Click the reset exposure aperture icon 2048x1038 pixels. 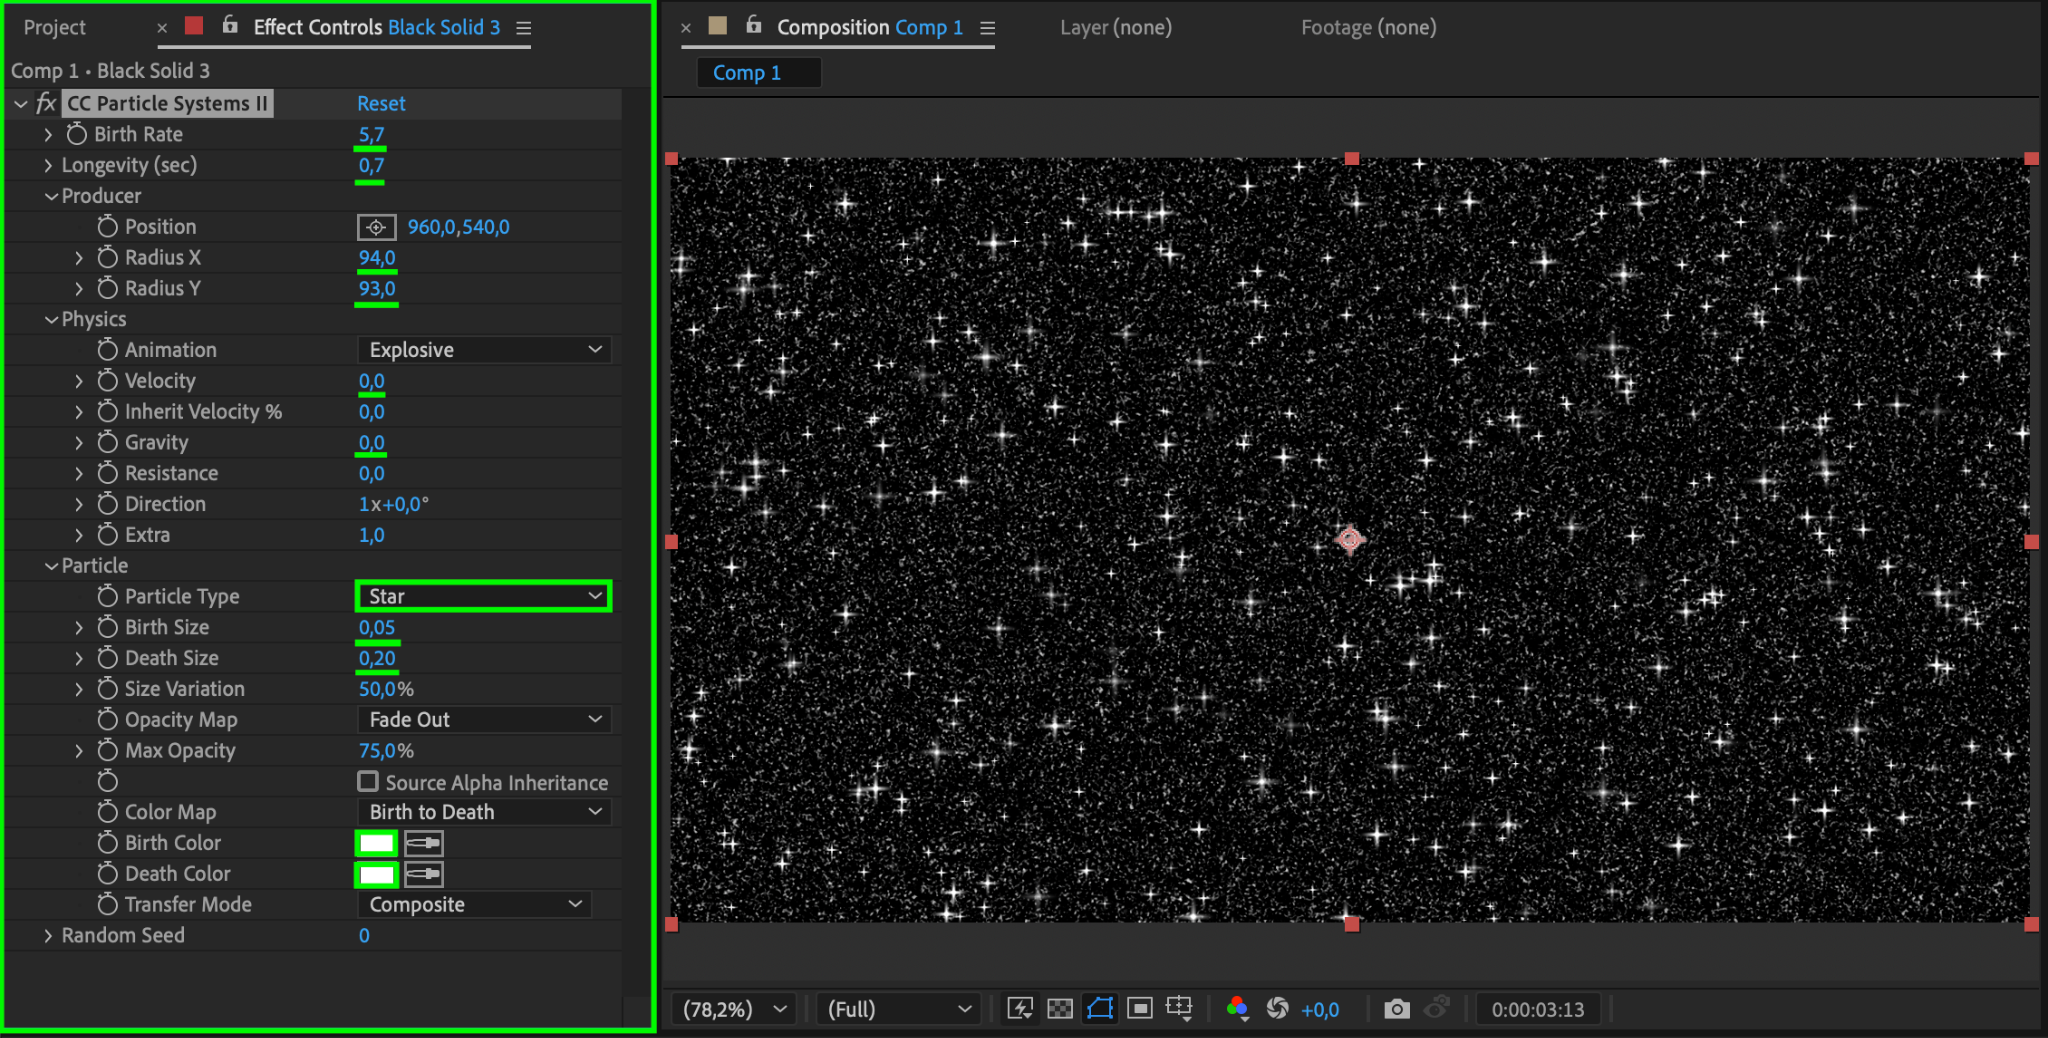[x=1277, y=1009]
